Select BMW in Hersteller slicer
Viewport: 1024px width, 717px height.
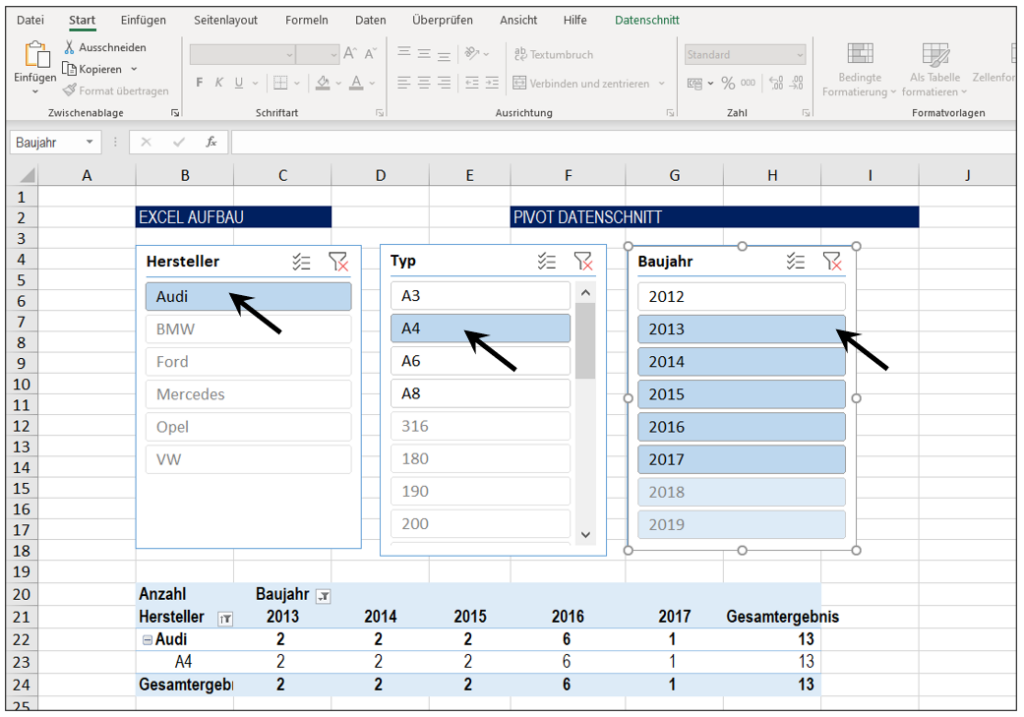(248, 329)
